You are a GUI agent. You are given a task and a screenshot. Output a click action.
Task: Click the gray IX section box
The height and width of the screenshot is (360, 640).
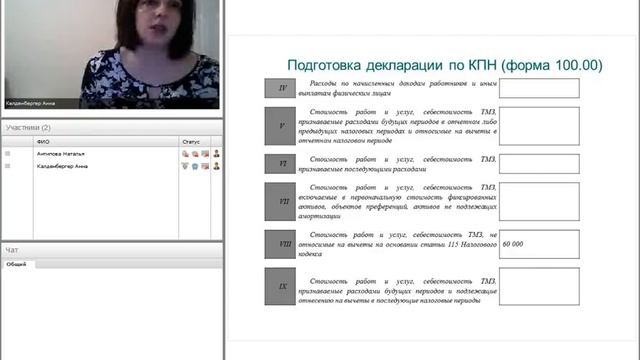click(x=280, y=287)
